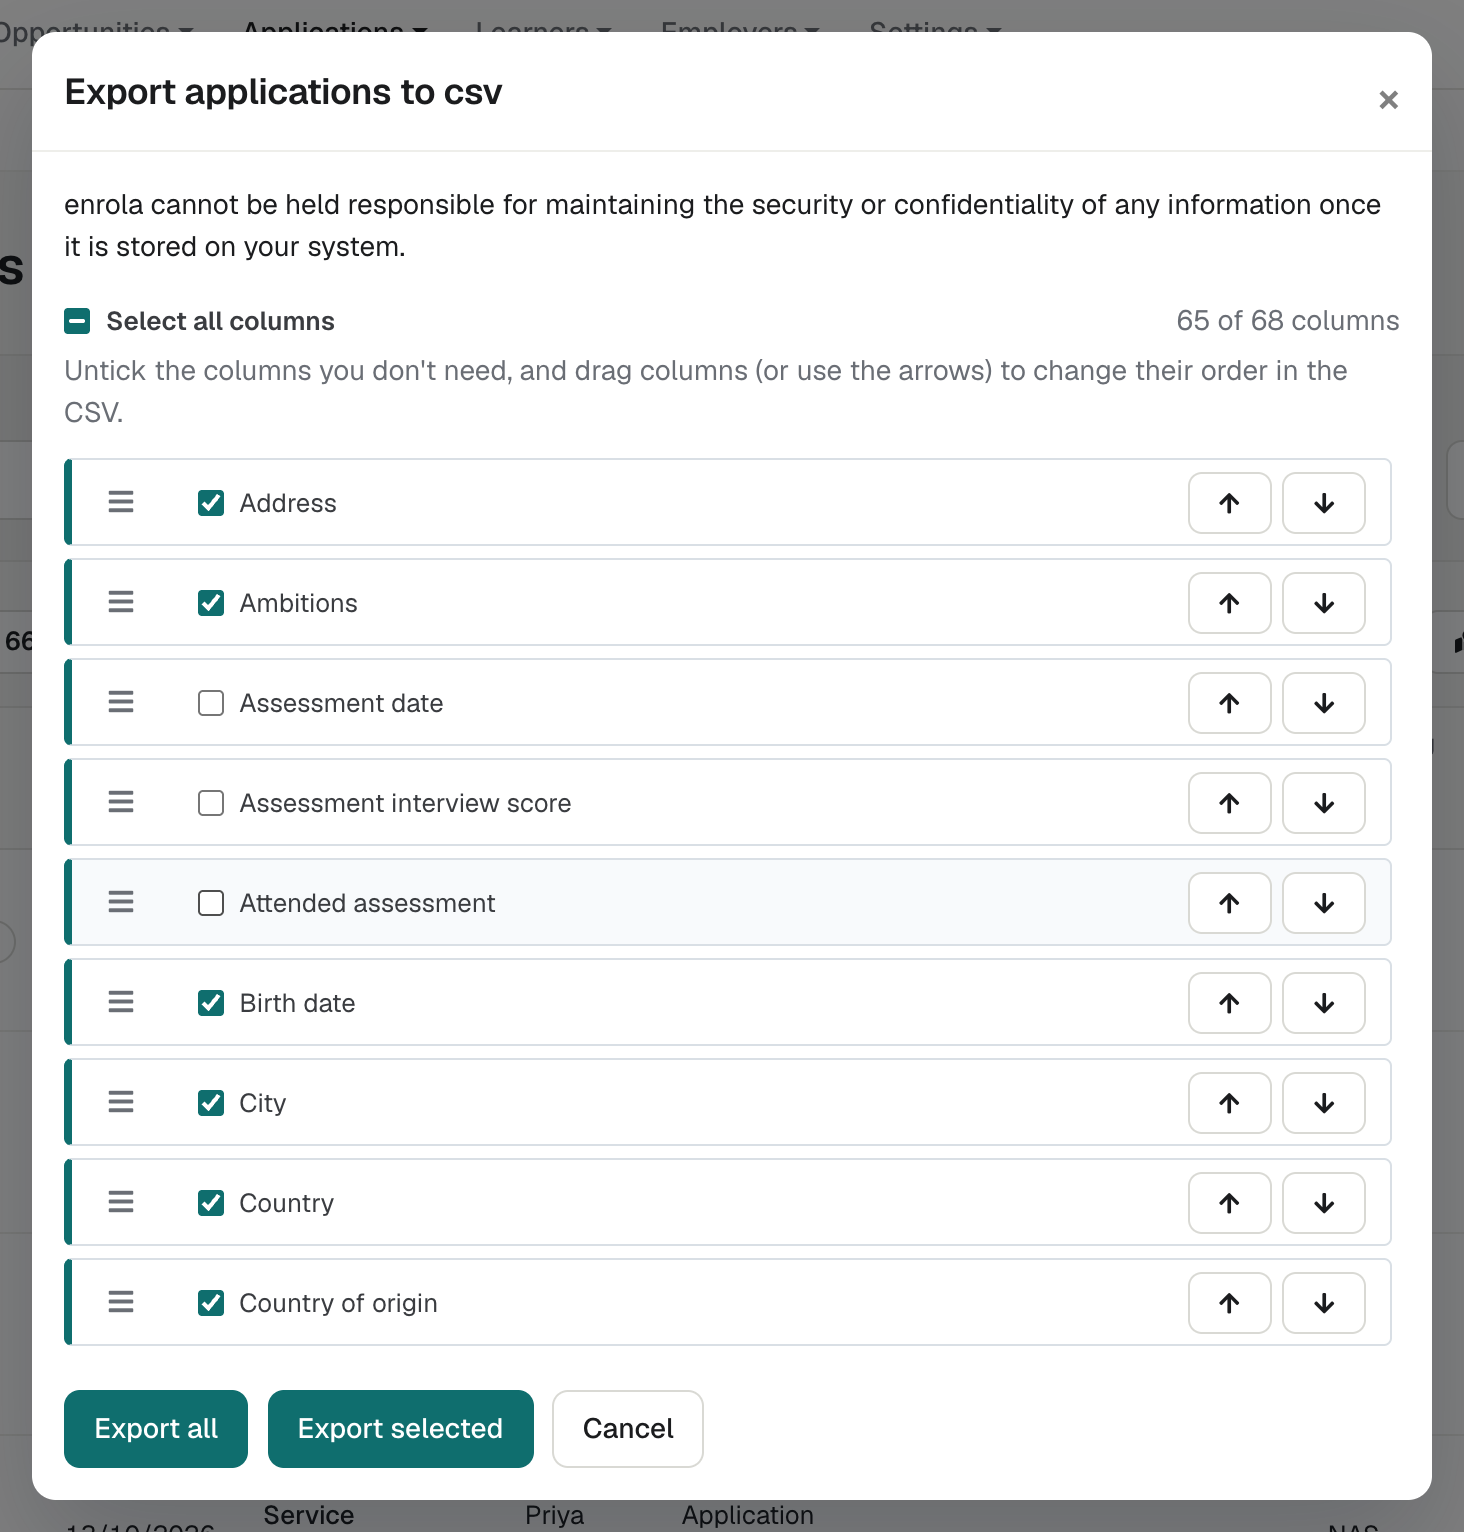Tick Assessment interview score checkbox
Screen dimensions: 1464x1532
pyautogui.click(x=211, y=803)
